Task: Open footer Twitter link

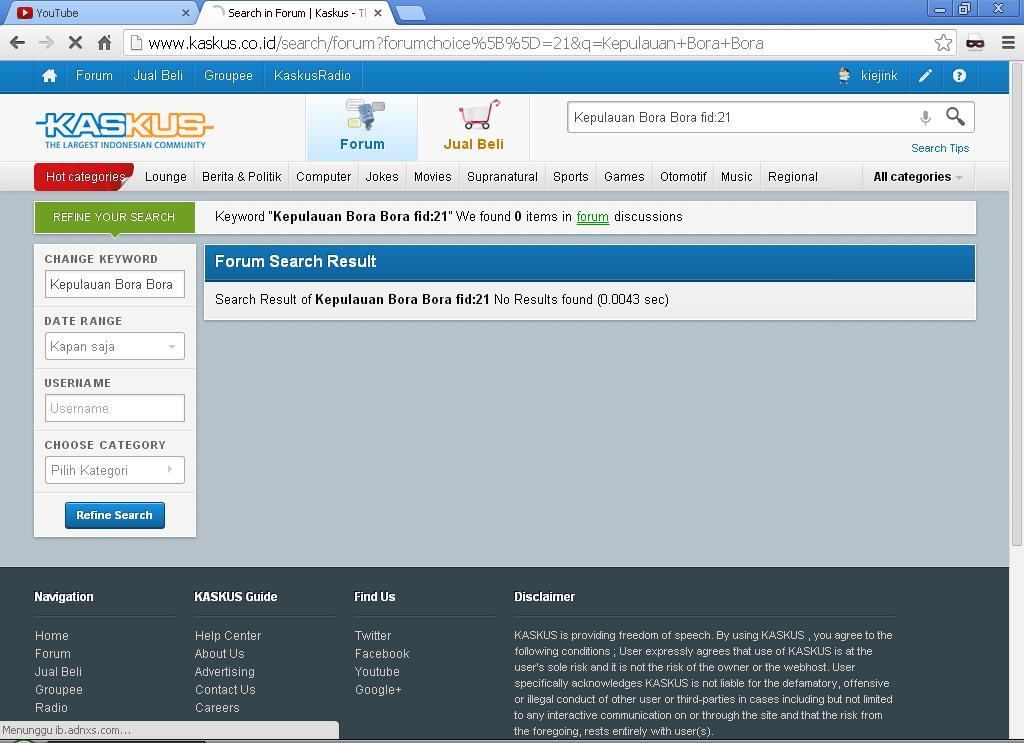Action: tap(373, 635)
